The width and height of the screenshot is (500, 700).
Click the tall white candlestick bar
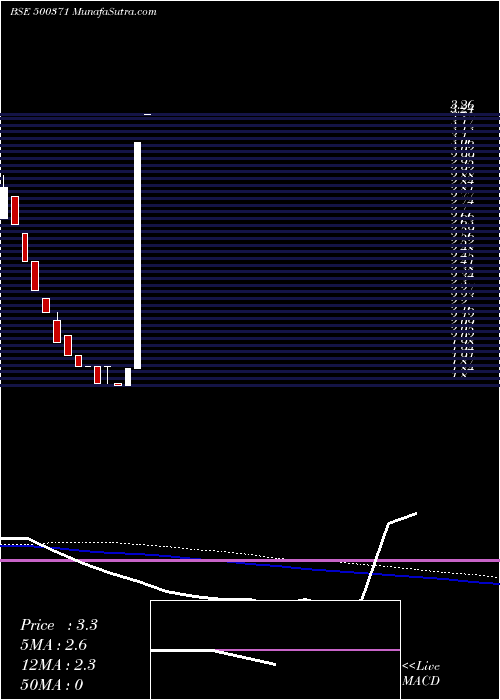138,255
